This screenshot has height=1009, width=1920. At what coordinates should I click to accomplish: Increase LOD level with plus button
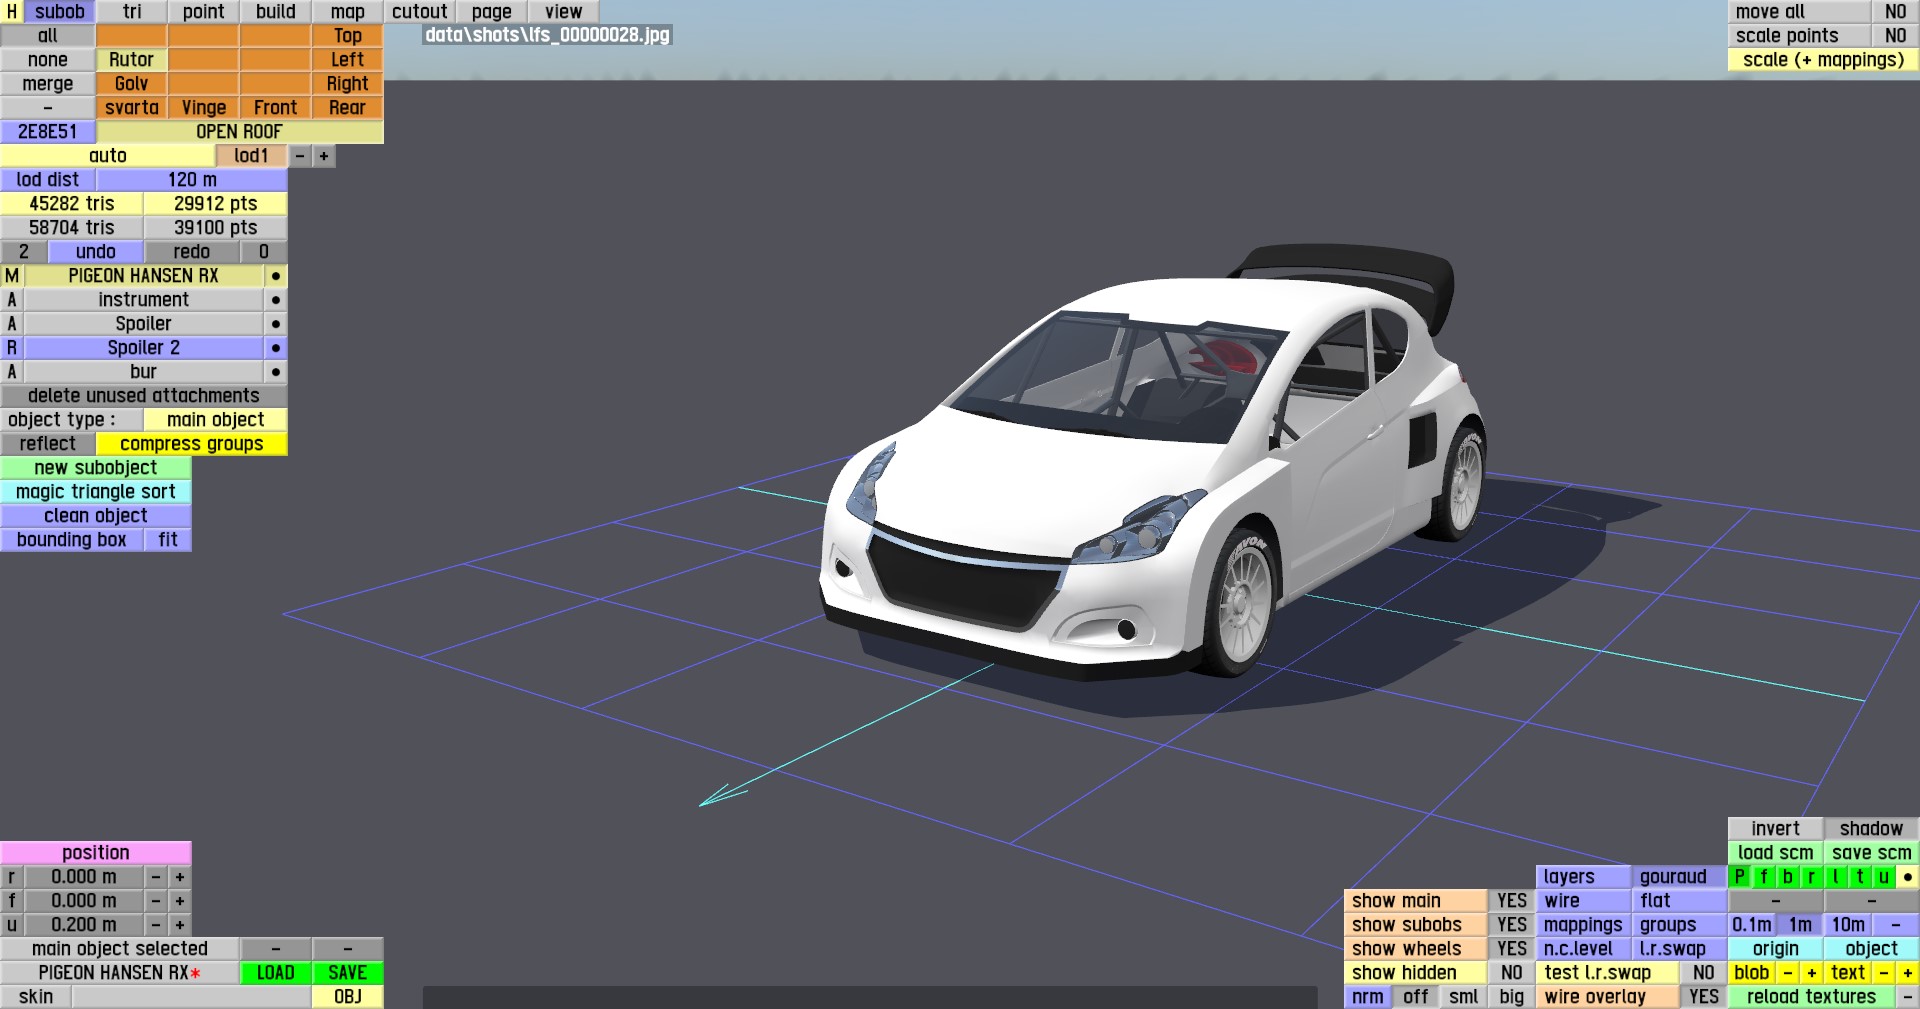click(x=324, y=156)
